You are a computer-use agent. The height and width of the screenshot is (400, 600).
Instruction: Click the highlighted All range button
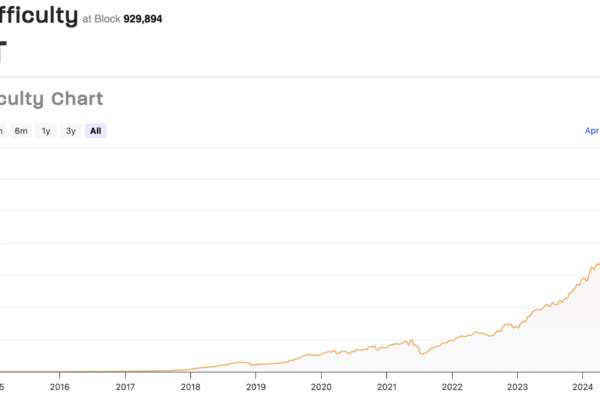point(95,131)
